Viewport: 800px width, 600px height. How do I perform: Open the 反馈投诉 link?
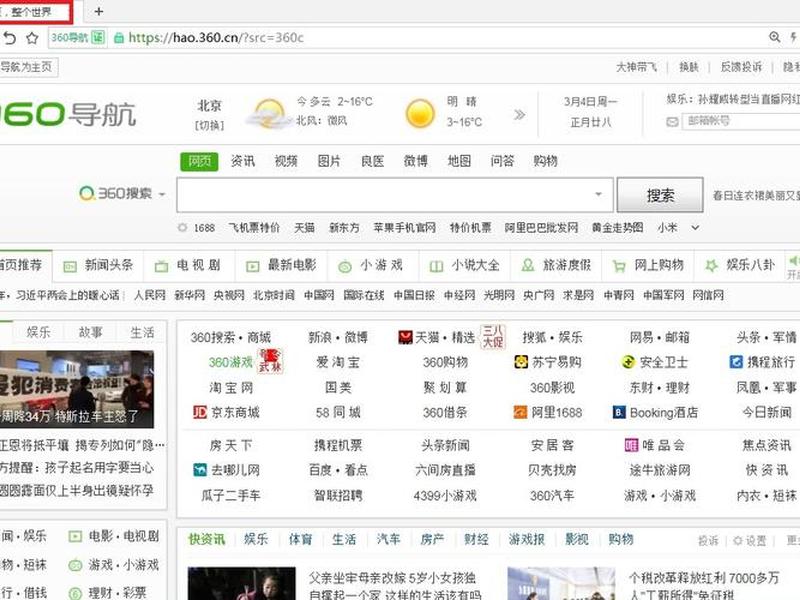pos(741,67)
